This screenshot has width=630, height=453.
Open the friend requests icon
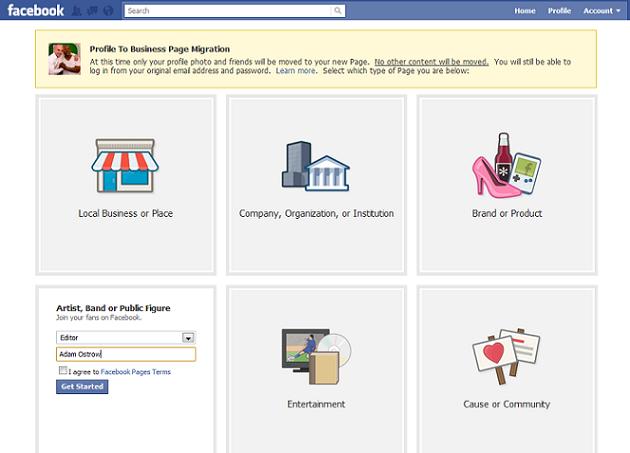point(77,11)
